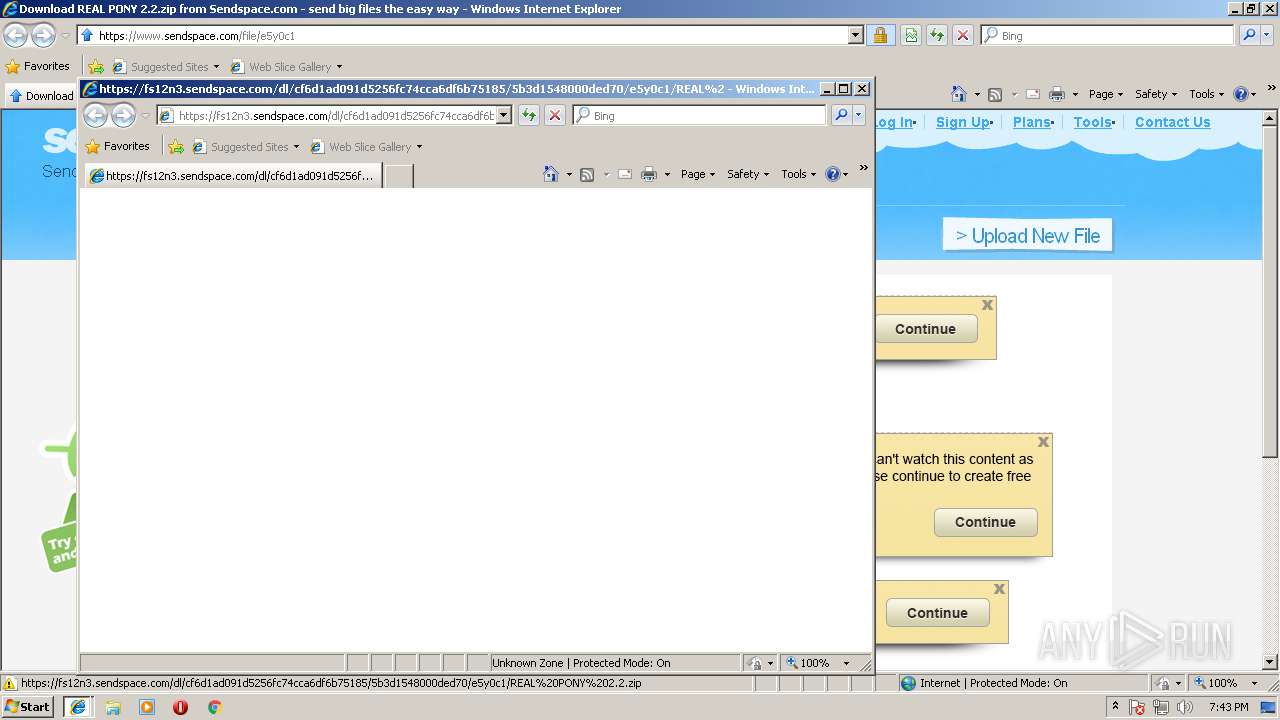Click Refresh icon in main window address bar
Image resolution: width=1280 pixels, height=720 pixels.
coord(936,35)
